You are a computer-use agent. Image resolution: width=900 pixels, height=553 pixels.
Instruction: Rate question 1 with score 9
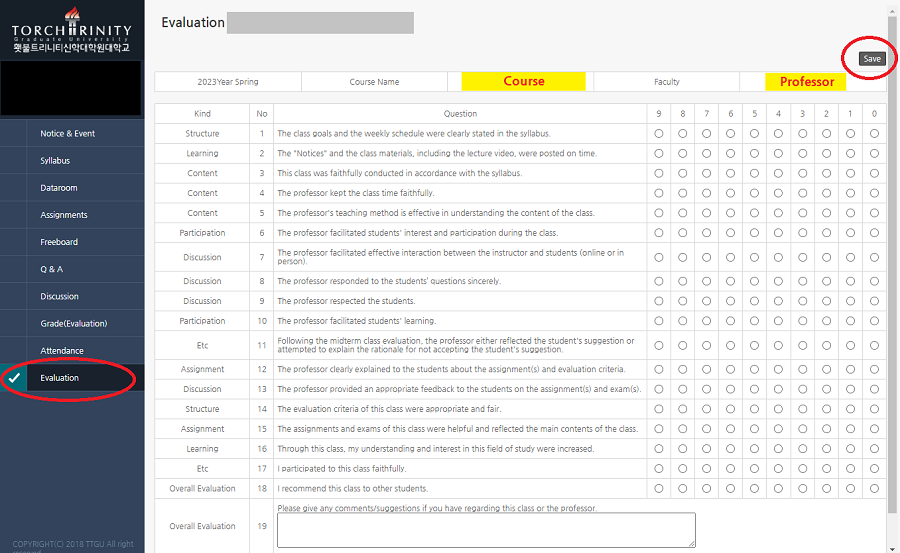[x=658, y=133]
